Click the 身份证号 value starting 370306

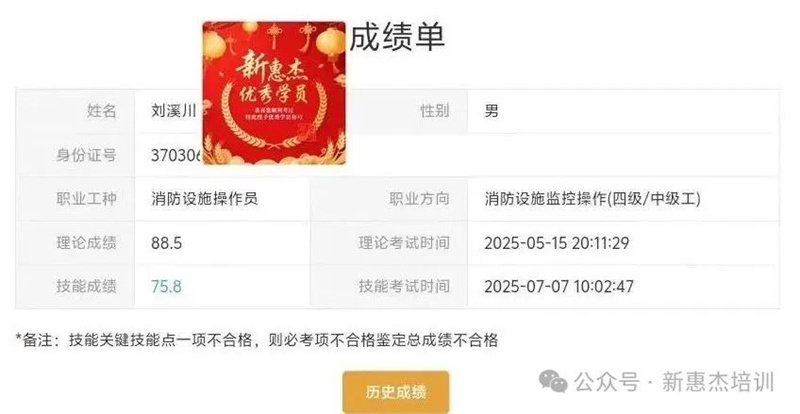177,155
